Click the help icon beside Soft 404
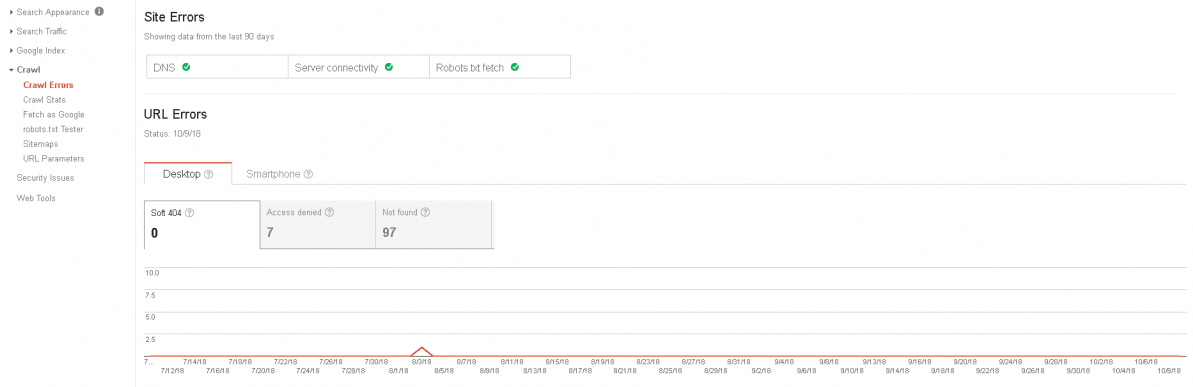 click(x=189, y=213)
